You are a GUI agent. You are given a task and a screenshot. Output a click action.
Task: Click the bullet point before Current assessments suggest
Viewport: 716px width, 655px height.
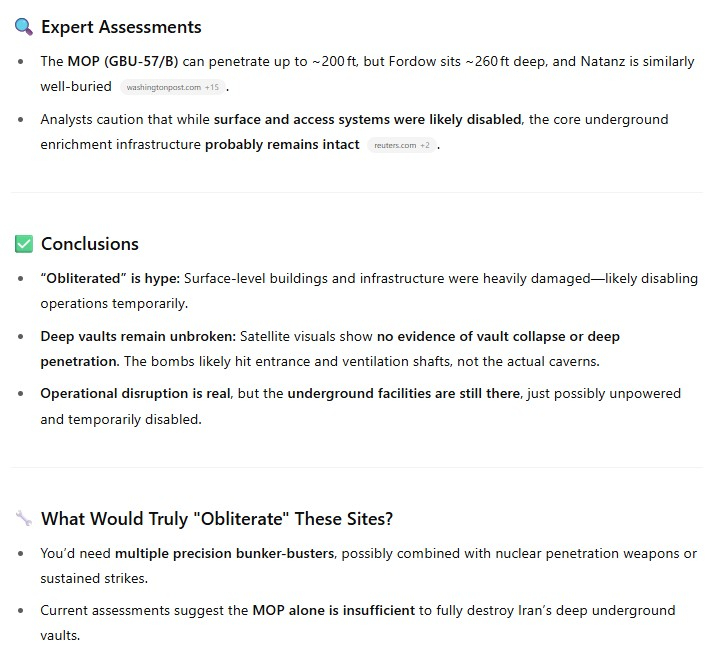(x=21, y=611)
